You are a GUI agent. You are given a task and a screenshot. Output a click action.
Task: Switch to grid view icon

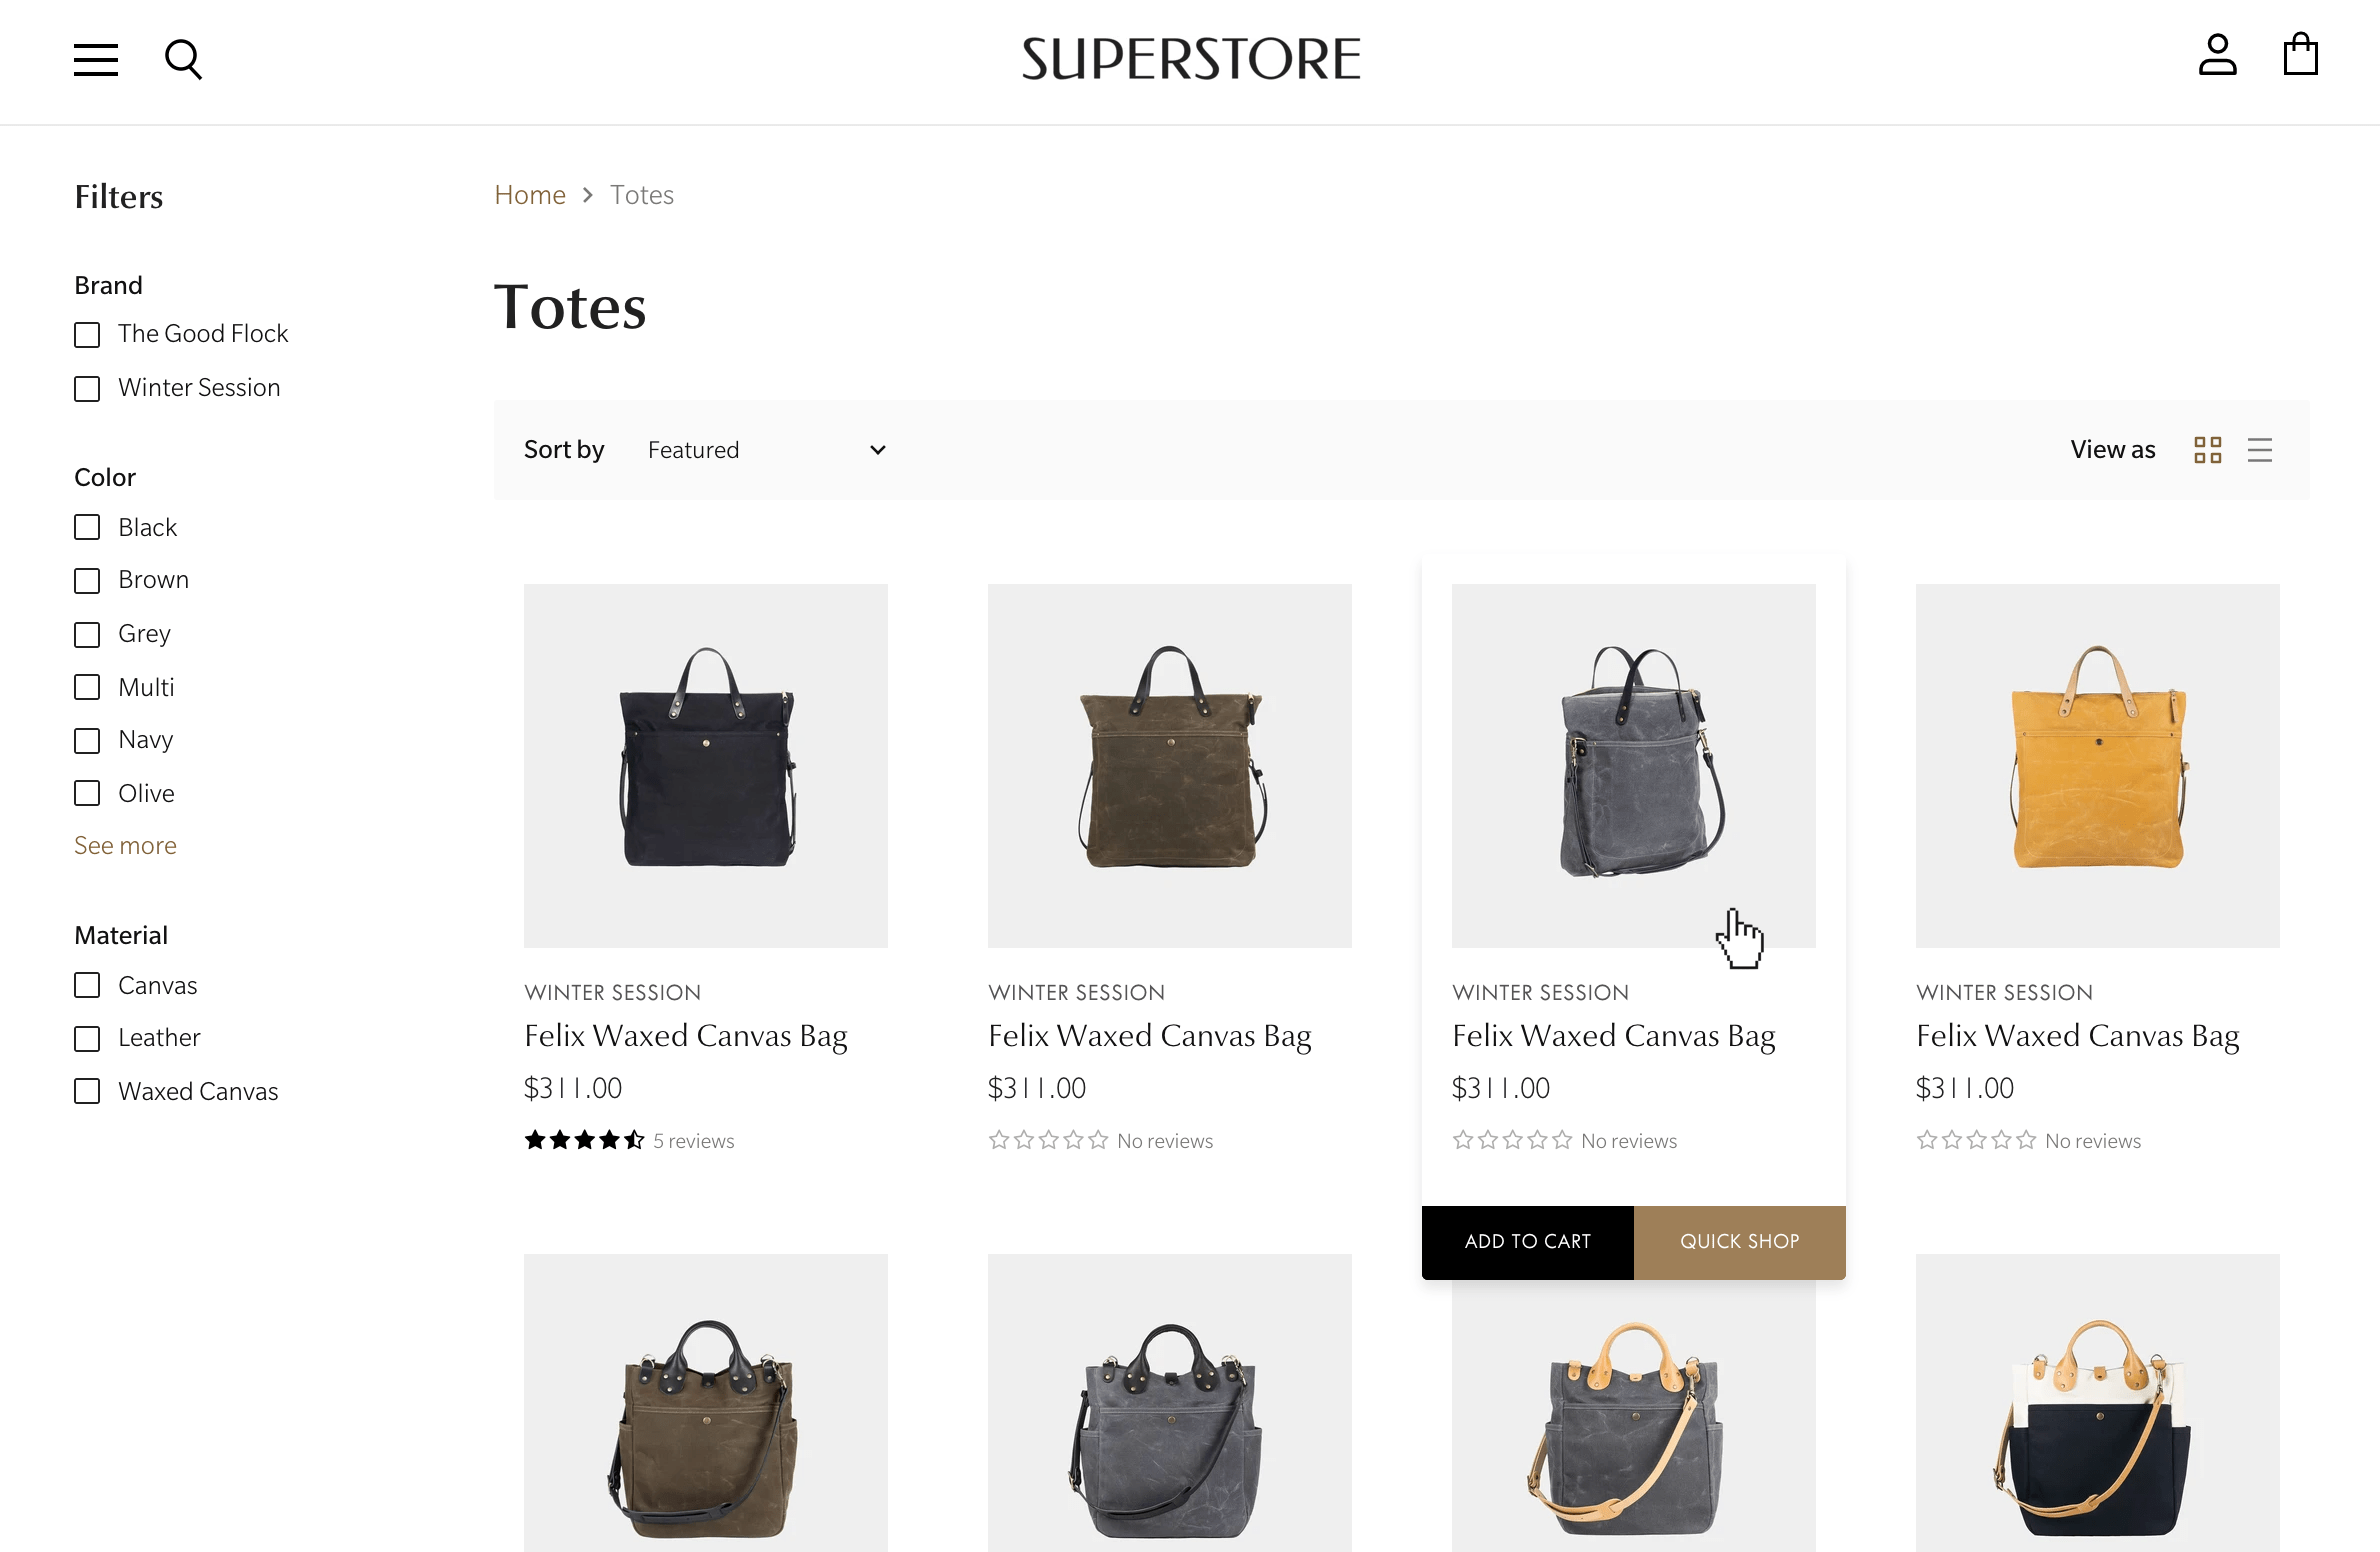click(2208, 450)
